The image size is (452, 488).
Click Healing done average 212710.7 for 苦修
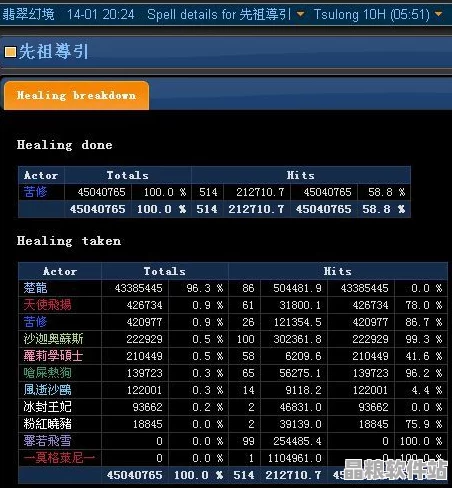[260, 192]
